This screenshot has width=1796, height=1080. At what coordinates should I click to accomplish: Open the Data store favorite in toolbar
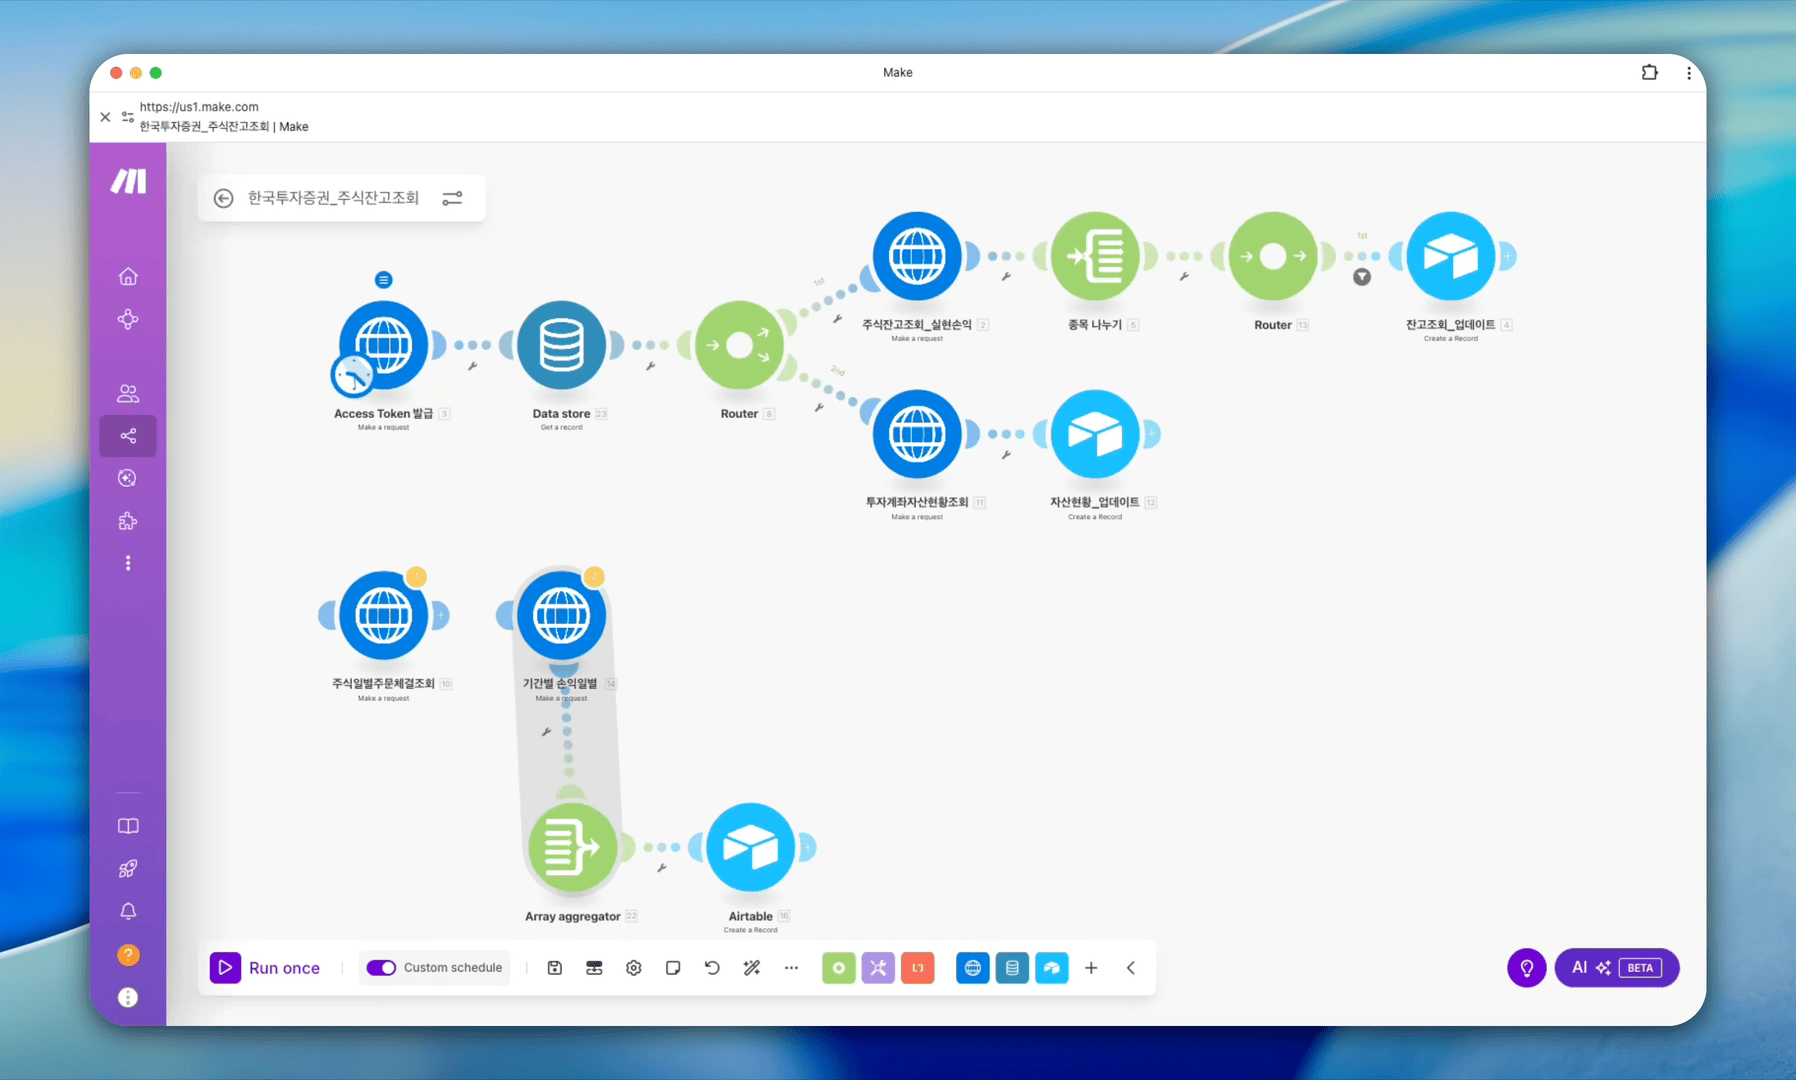pyautogui.click(x=1012, y=968)
